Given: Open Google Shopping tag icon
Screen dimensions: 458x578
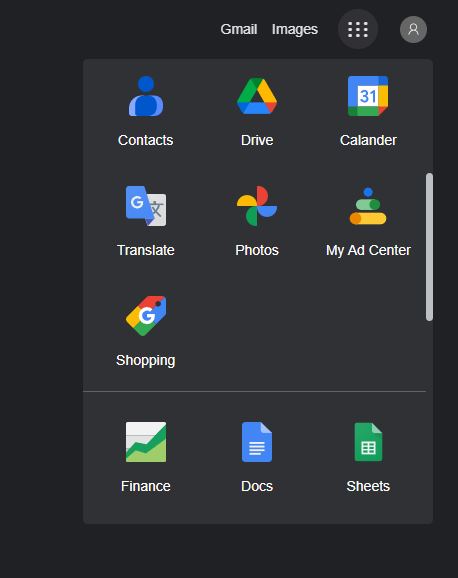Looking at the screenshot, I should coord(146,316).
